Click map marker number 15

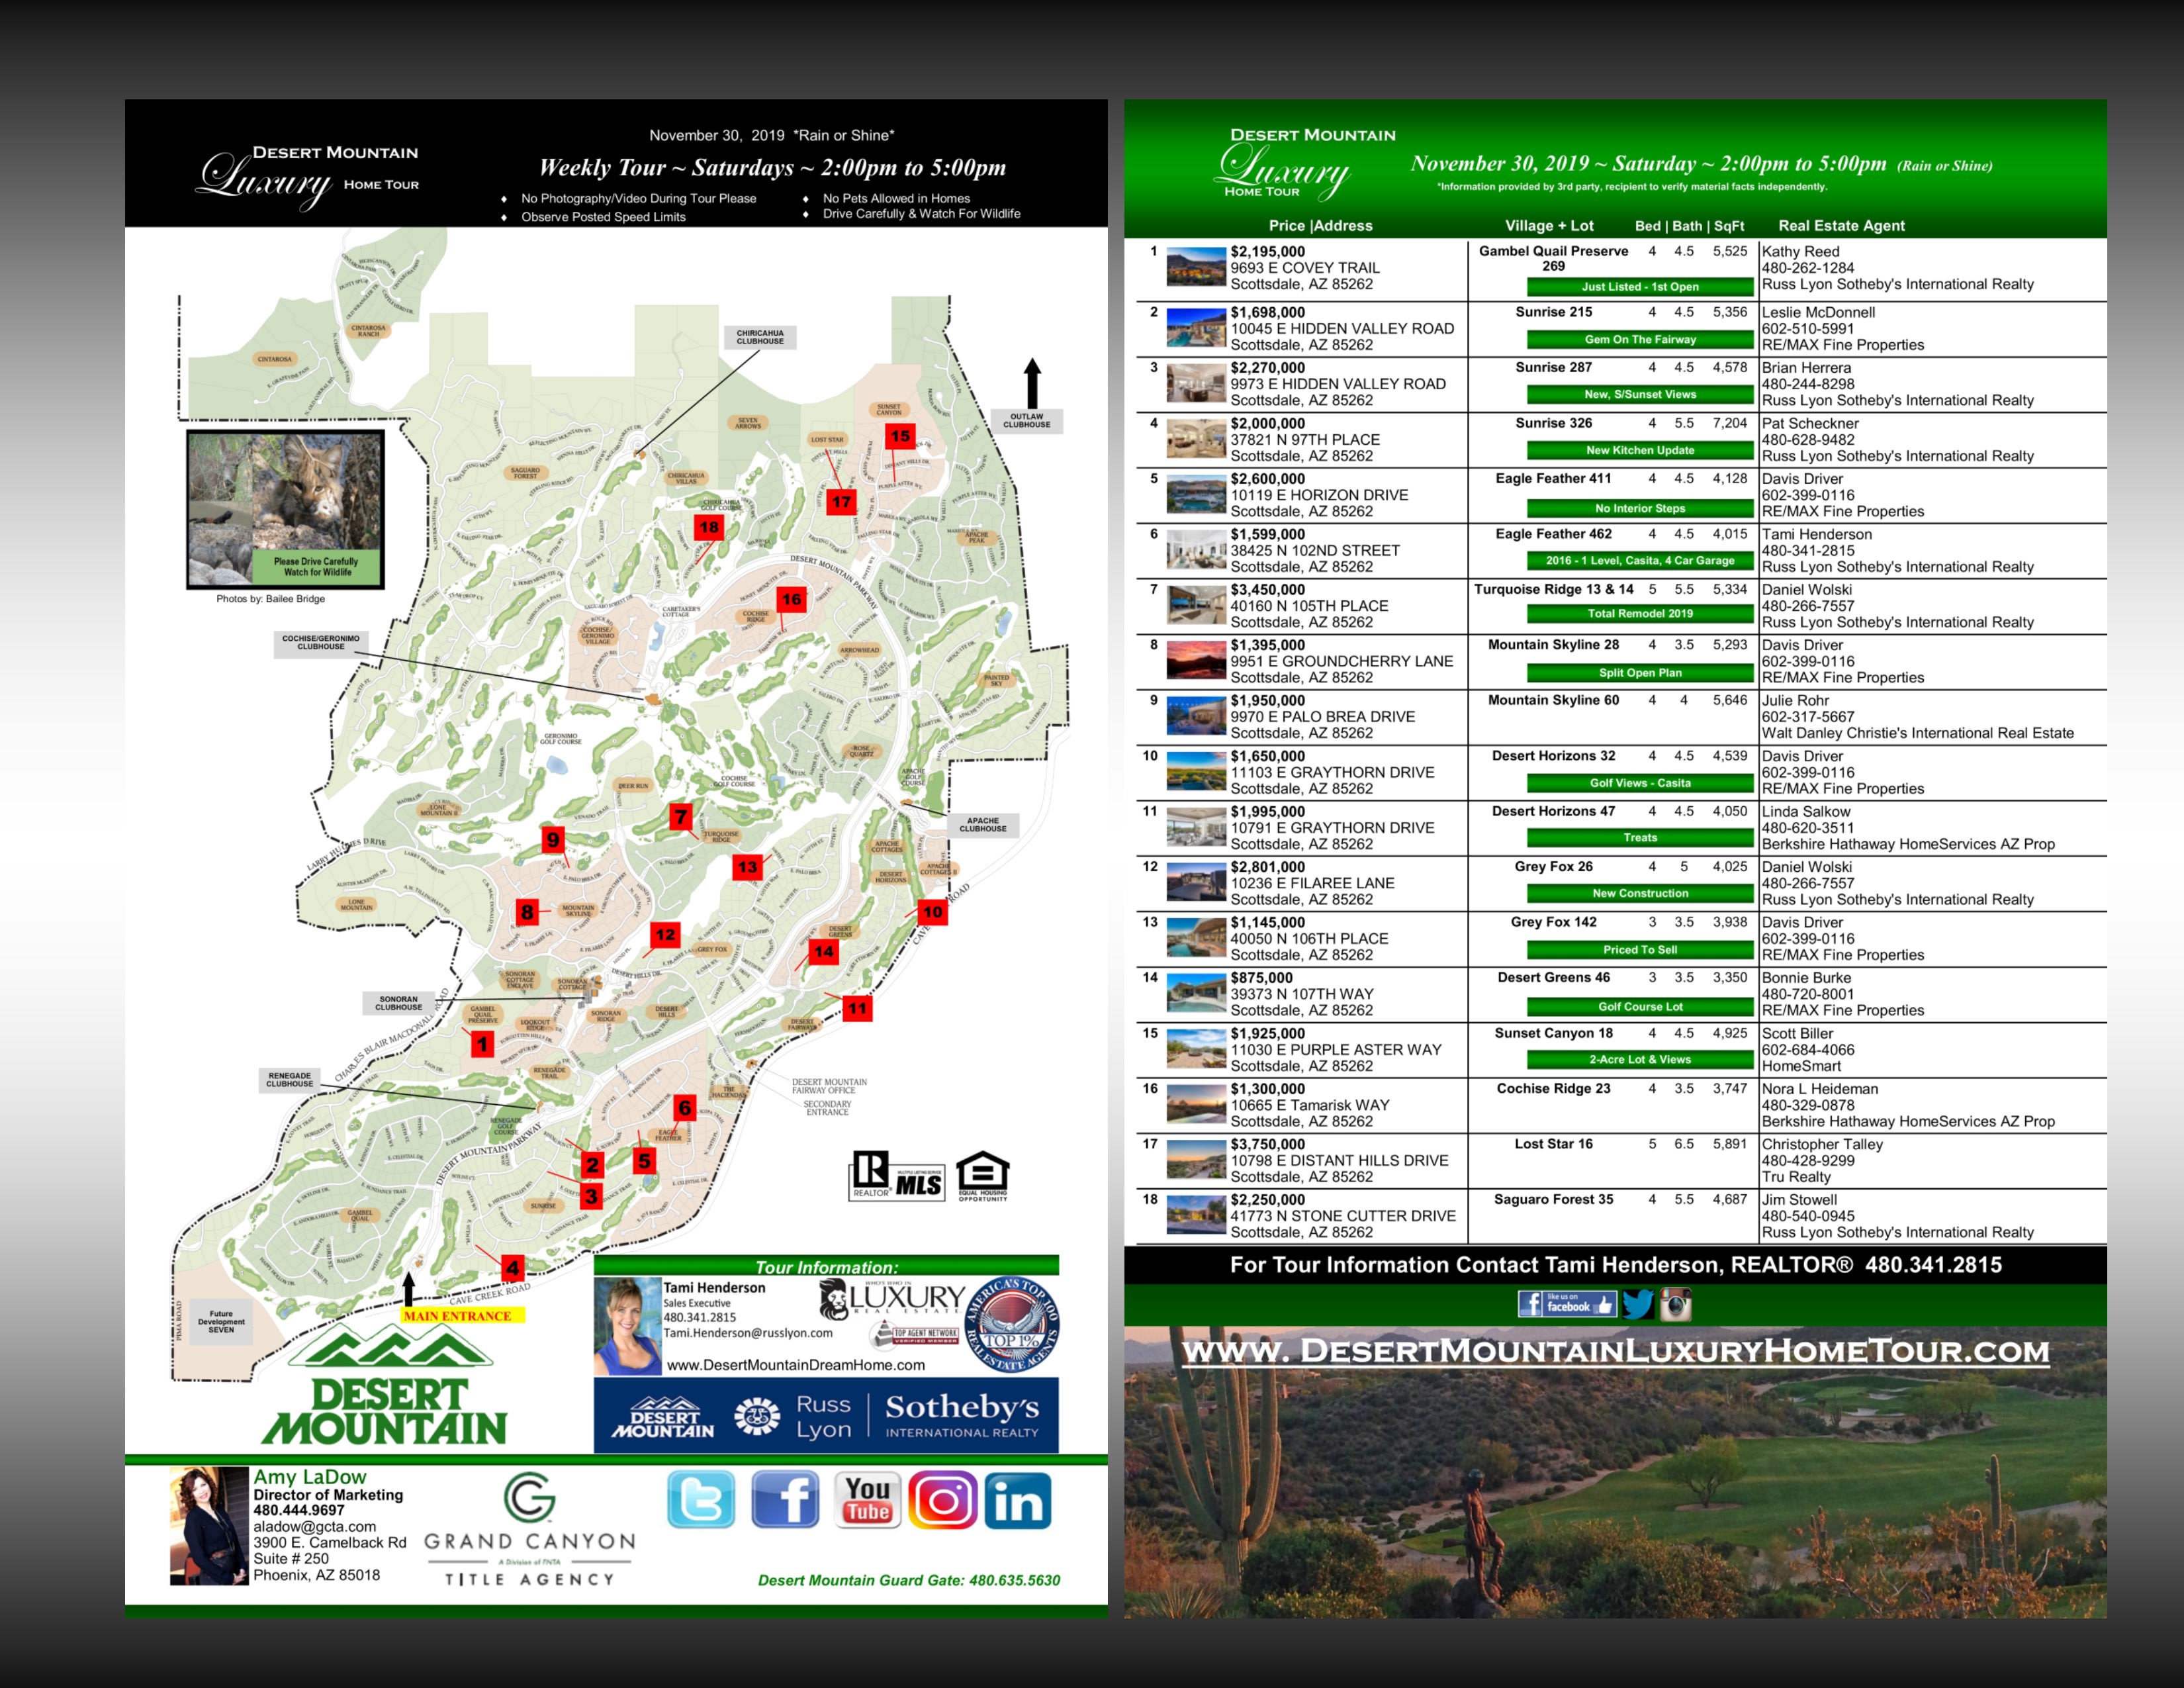[900, 436]
